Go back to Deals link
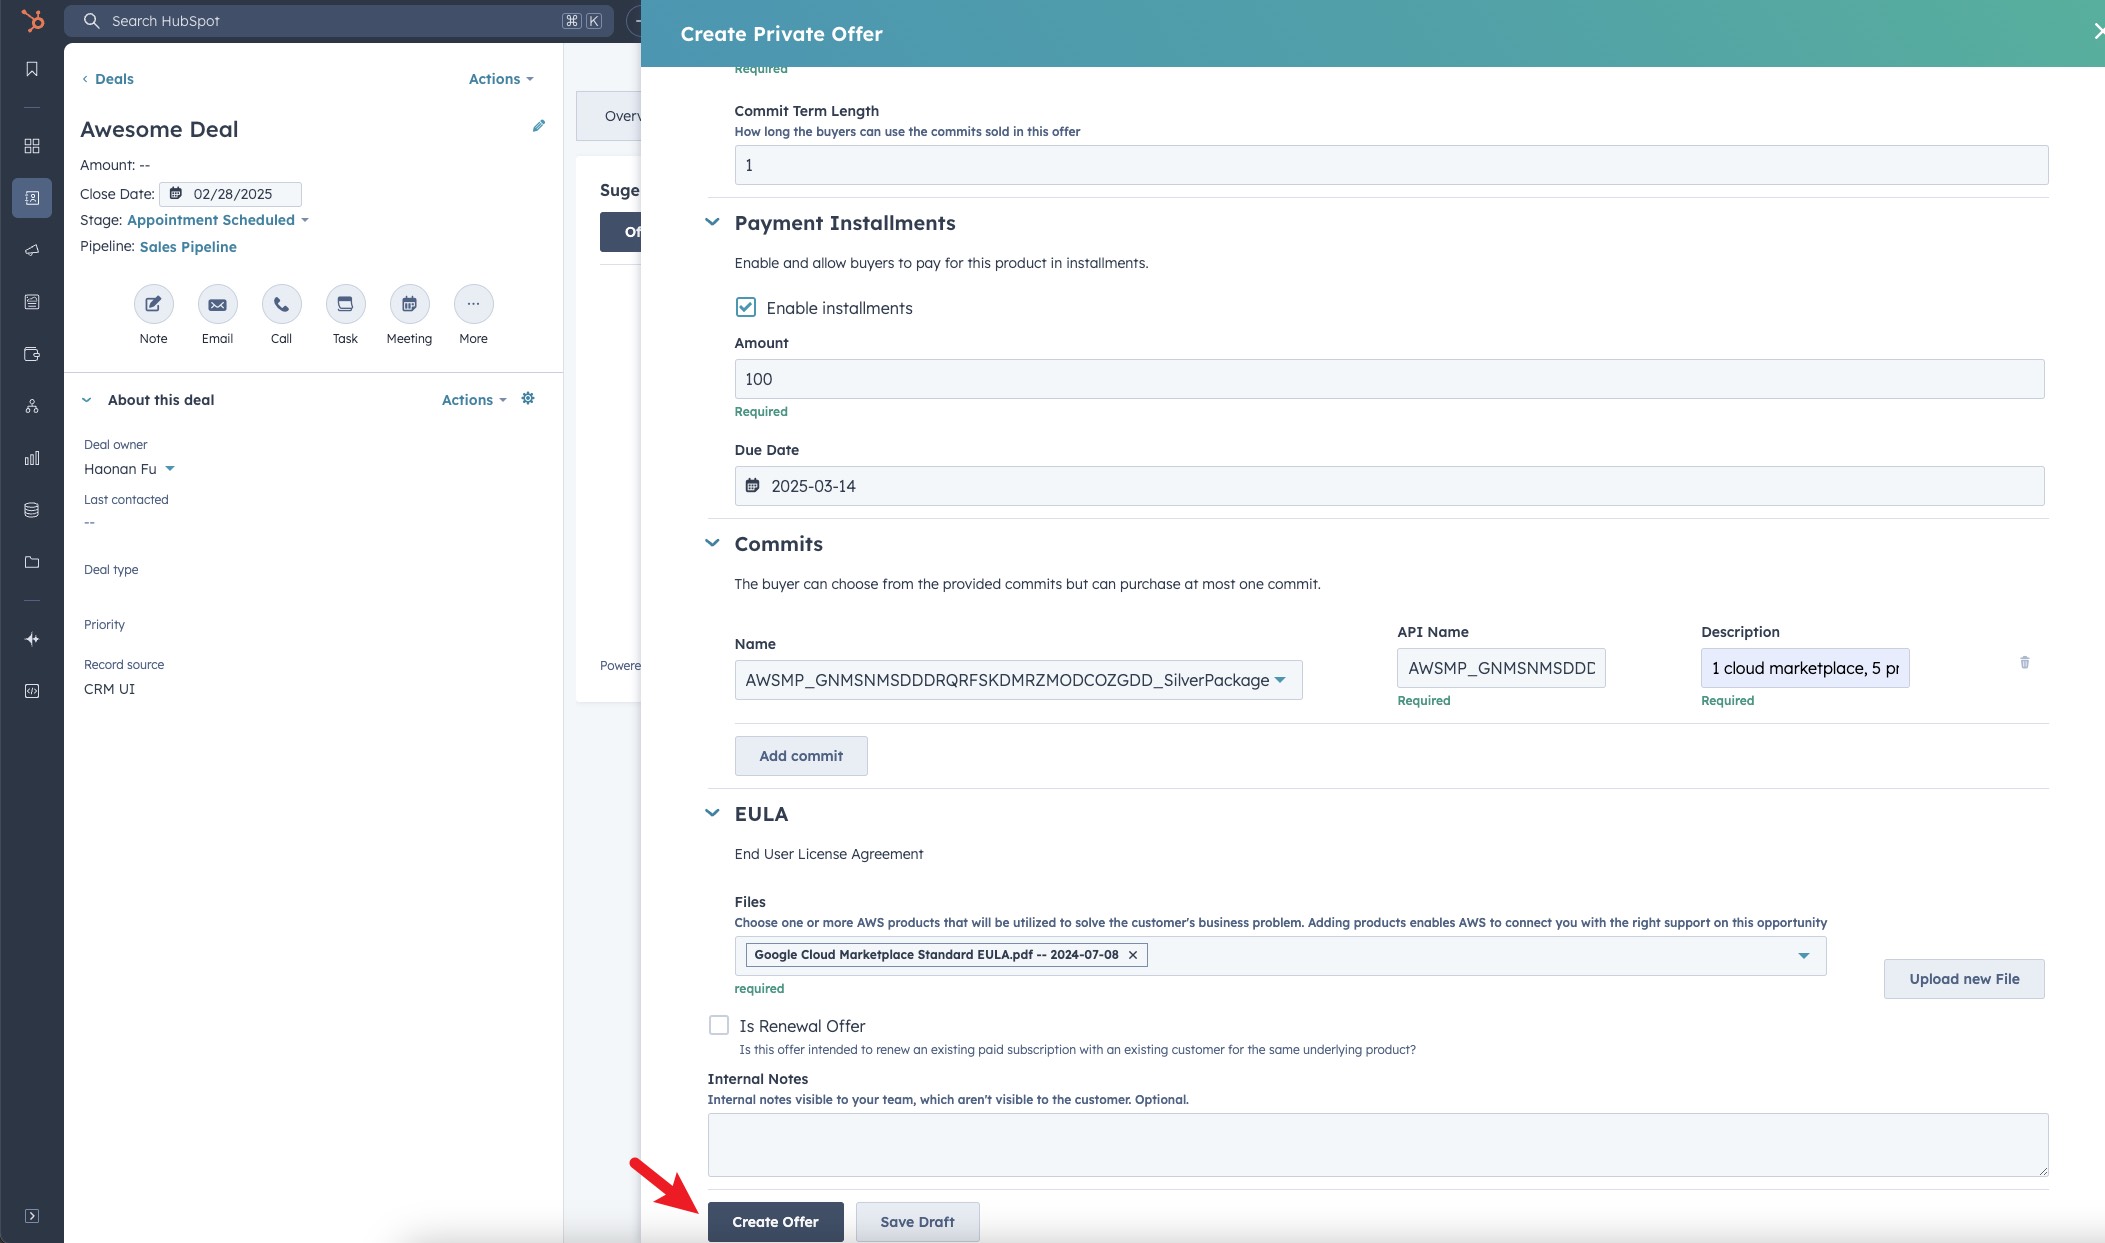This screenshot has height=1243, width=2105. pos(113,79)
